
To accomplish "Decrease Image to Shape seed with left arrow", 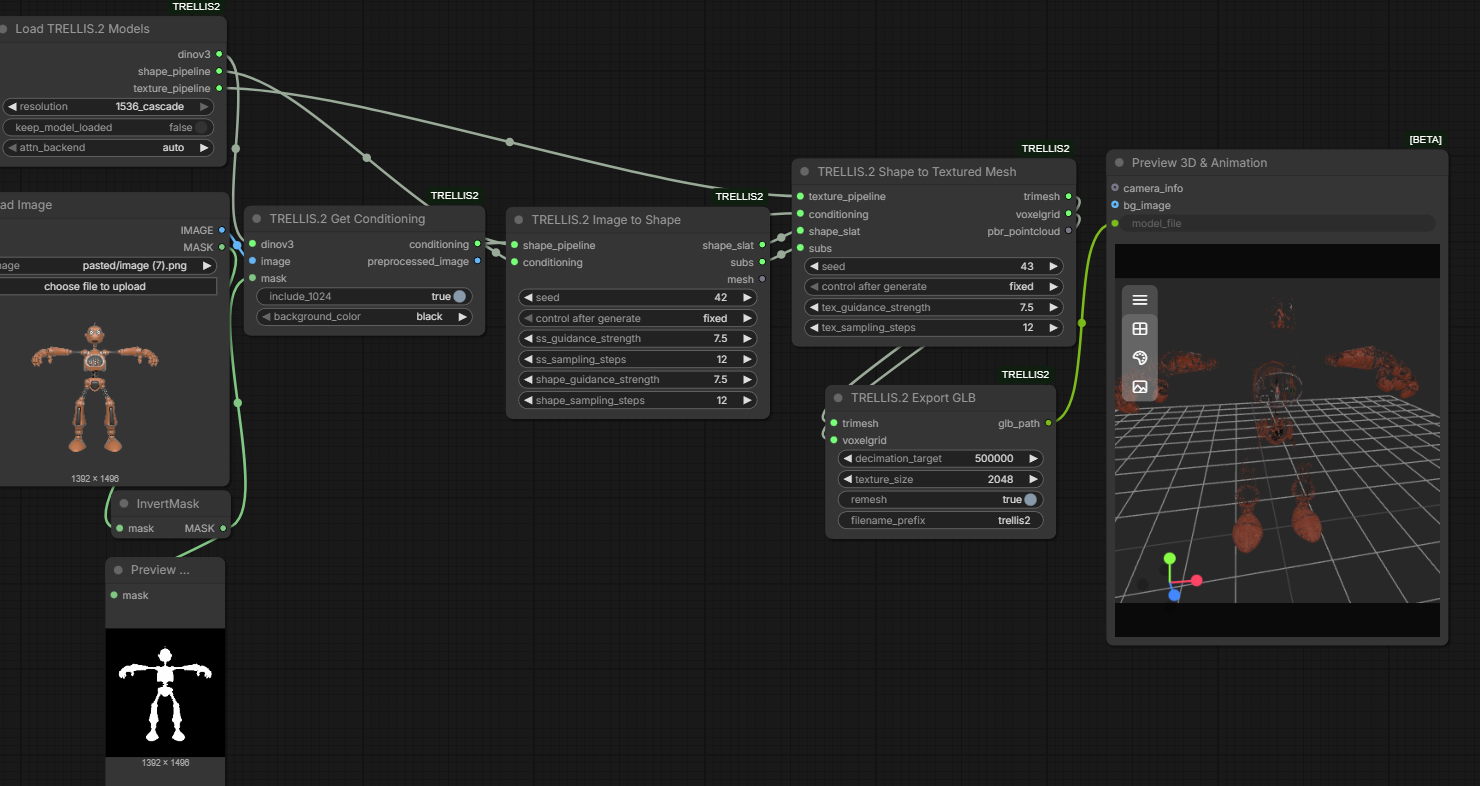I will pyautogui.click(x=528, y=298).
